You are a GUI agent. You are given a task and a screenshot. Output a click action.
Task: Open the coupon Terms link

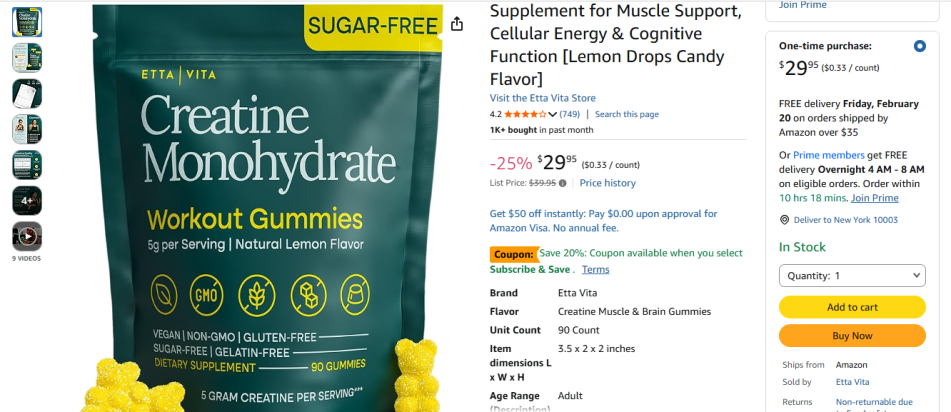click(595, 269)
